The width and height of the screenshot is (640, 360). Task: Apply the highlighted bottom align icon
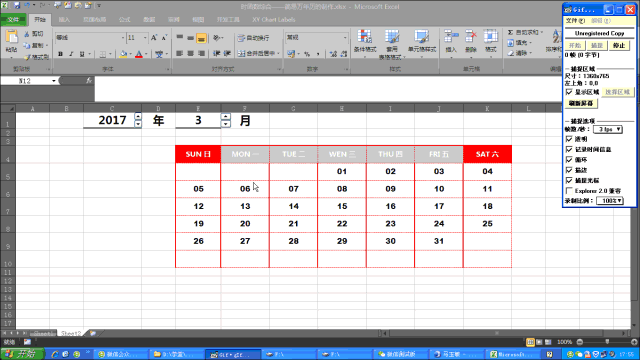tap(201, 38)
